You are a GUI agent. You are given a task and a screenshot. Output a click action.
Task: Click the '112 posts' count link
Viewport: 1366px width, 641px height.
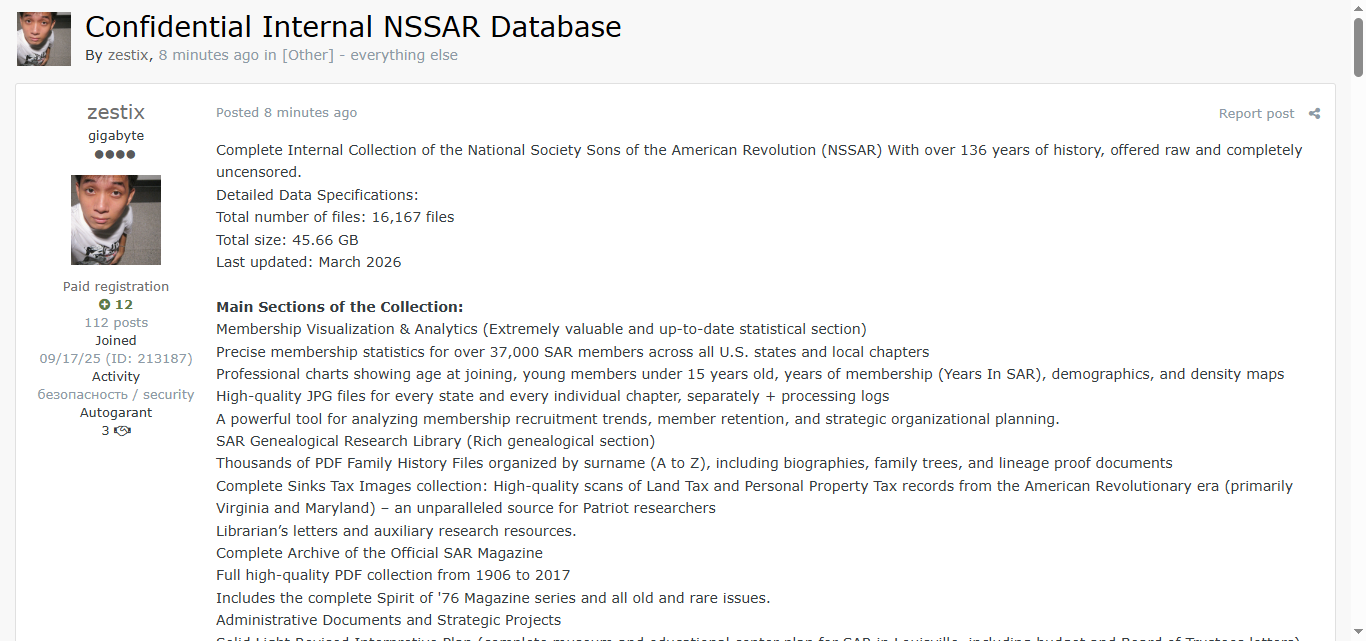116,323
